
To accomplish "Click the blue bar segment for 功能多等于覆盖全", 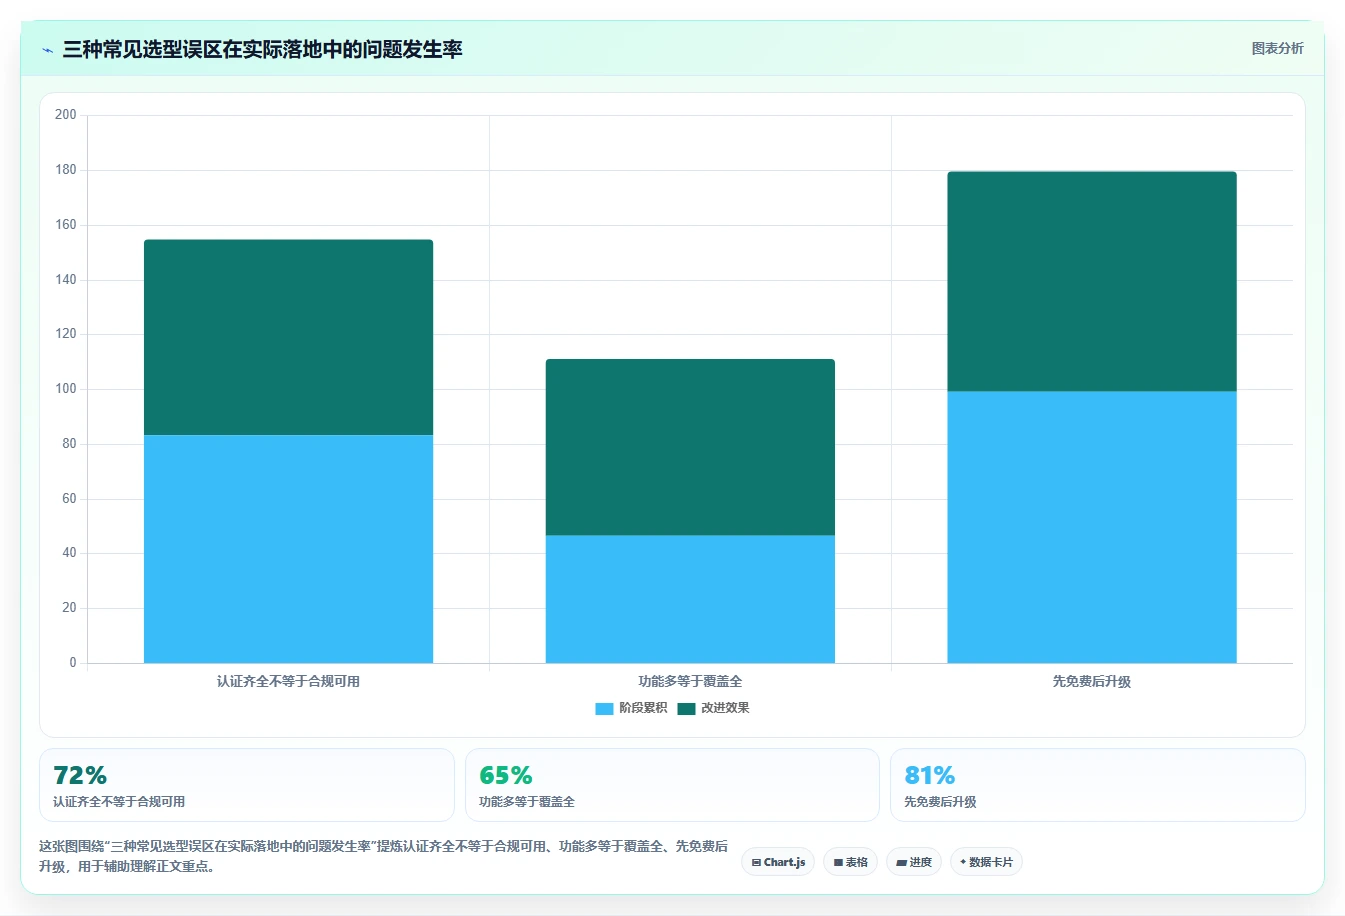I will (690, 599).
